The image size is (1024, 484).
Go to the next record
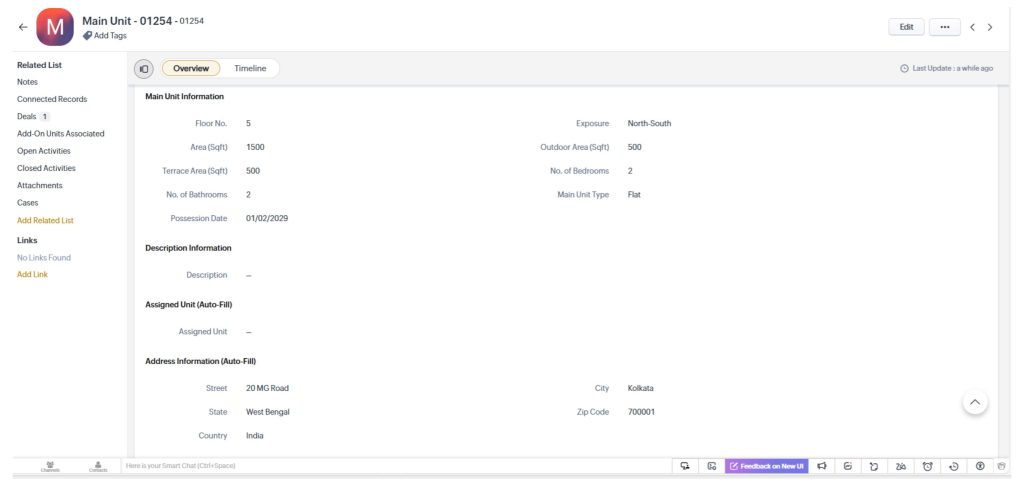990,27
